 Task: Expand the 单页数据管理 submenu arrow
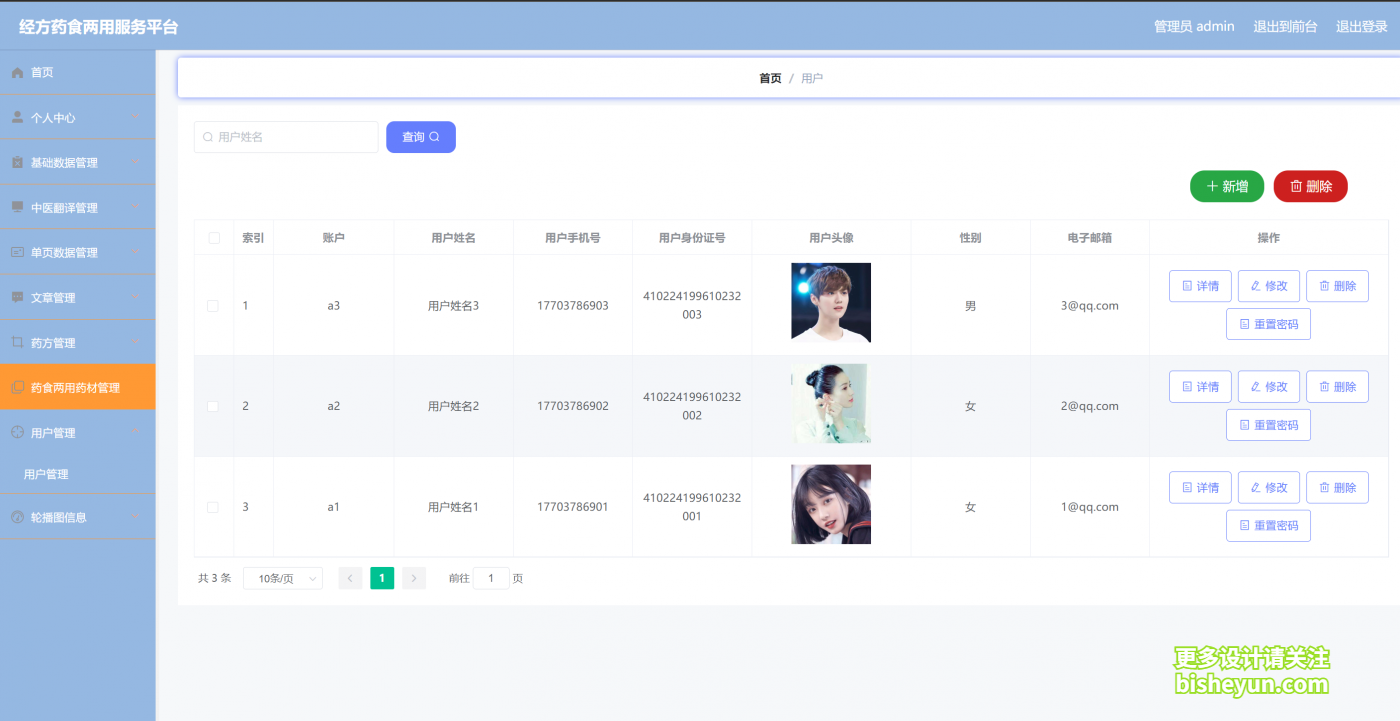tap(135, 252)
